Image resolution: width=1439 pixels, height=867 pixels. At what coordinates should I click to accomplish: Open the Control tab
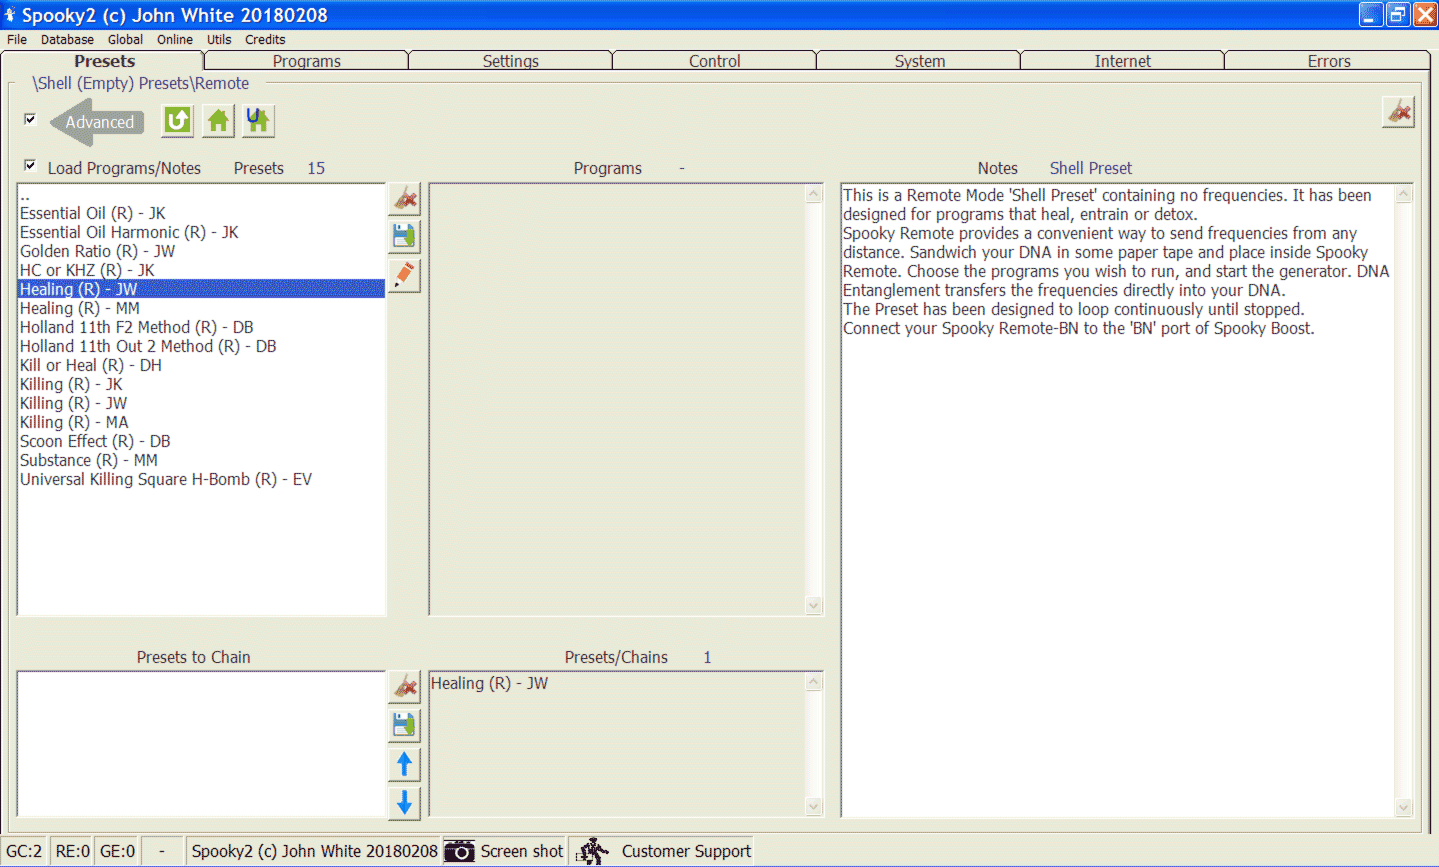[x=714, y=61]
